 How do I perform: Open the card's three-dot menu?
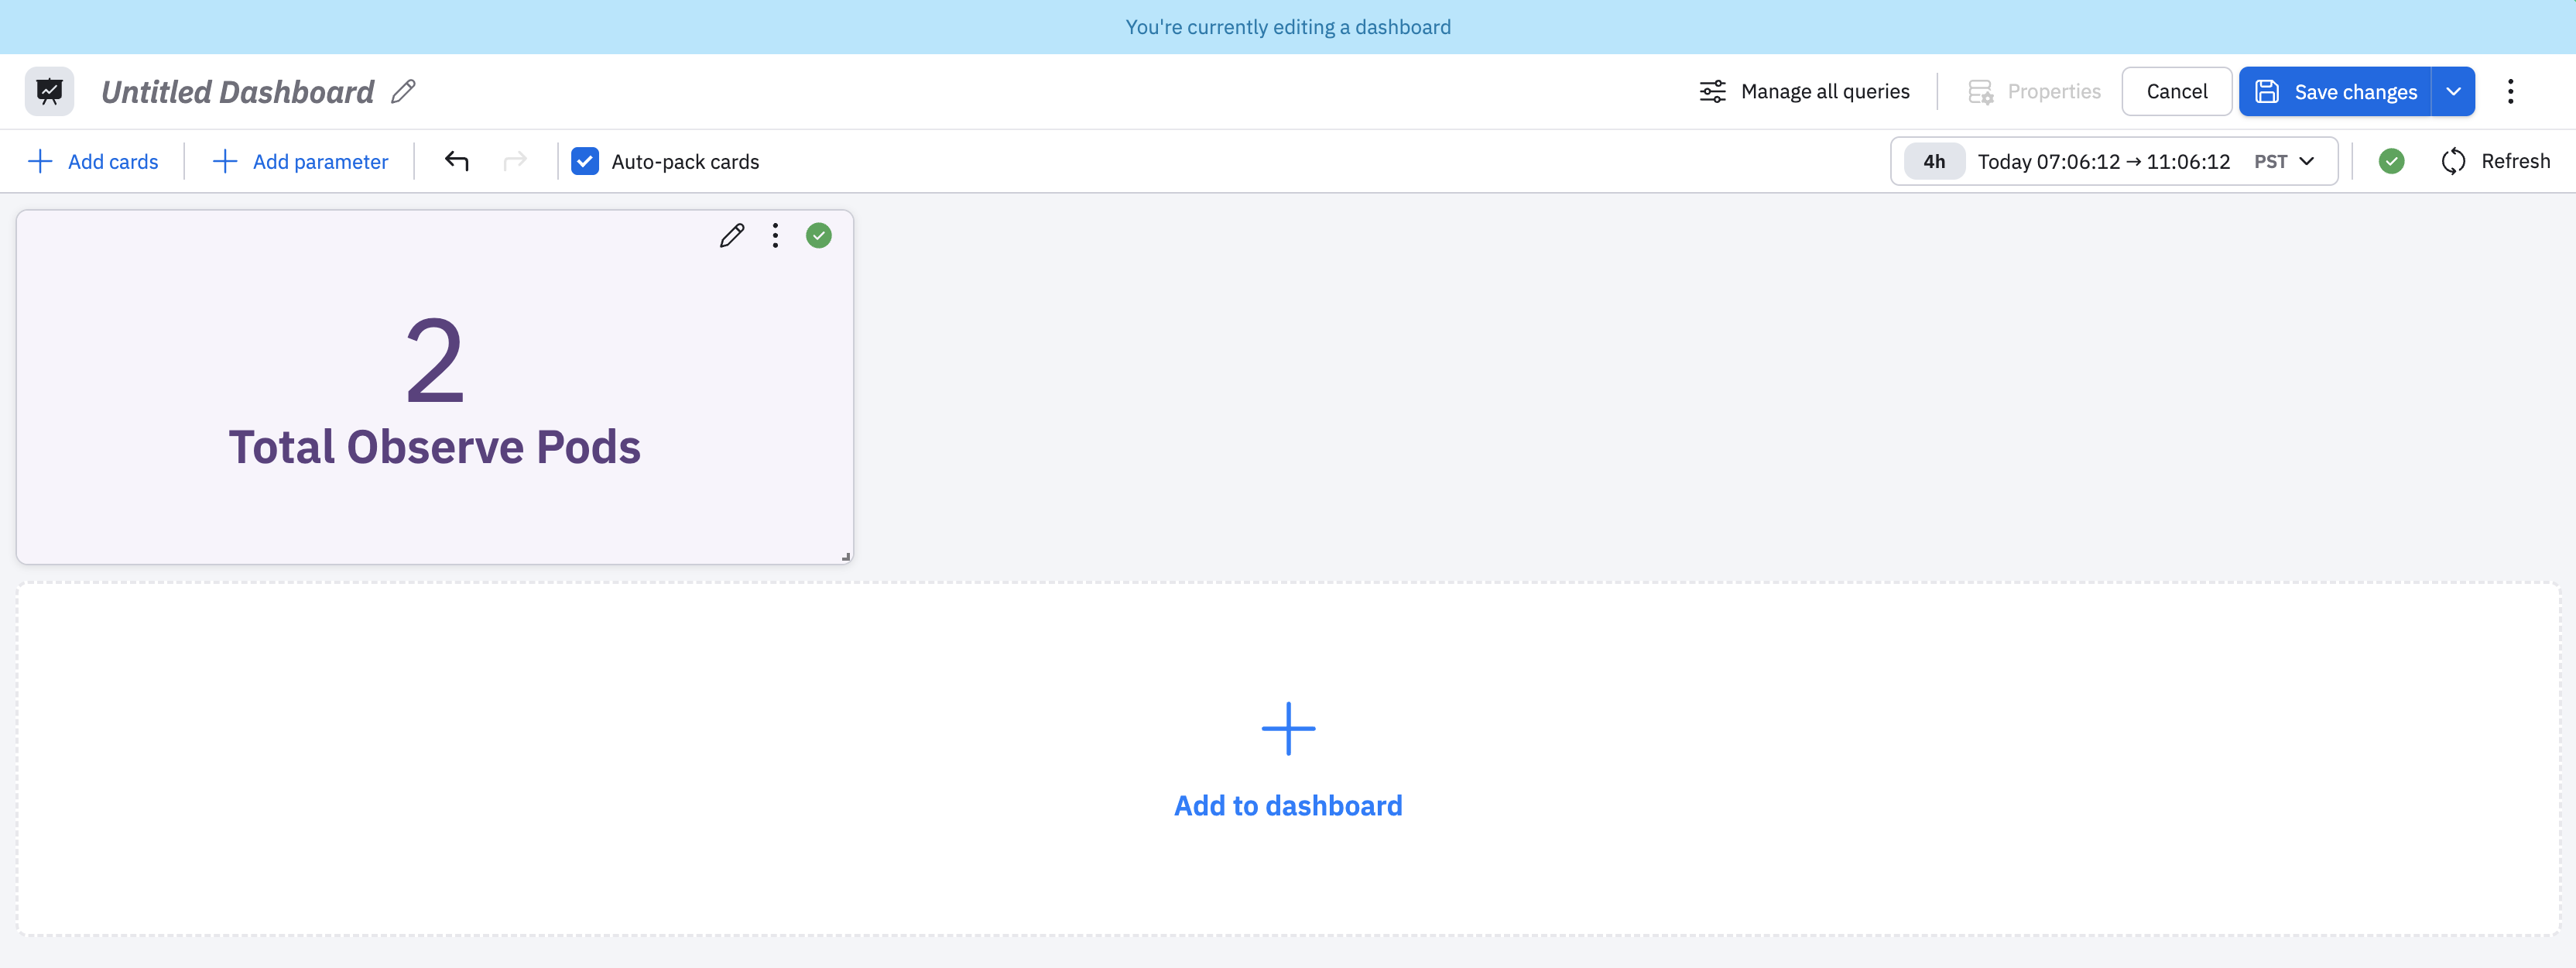coord(775,235)
